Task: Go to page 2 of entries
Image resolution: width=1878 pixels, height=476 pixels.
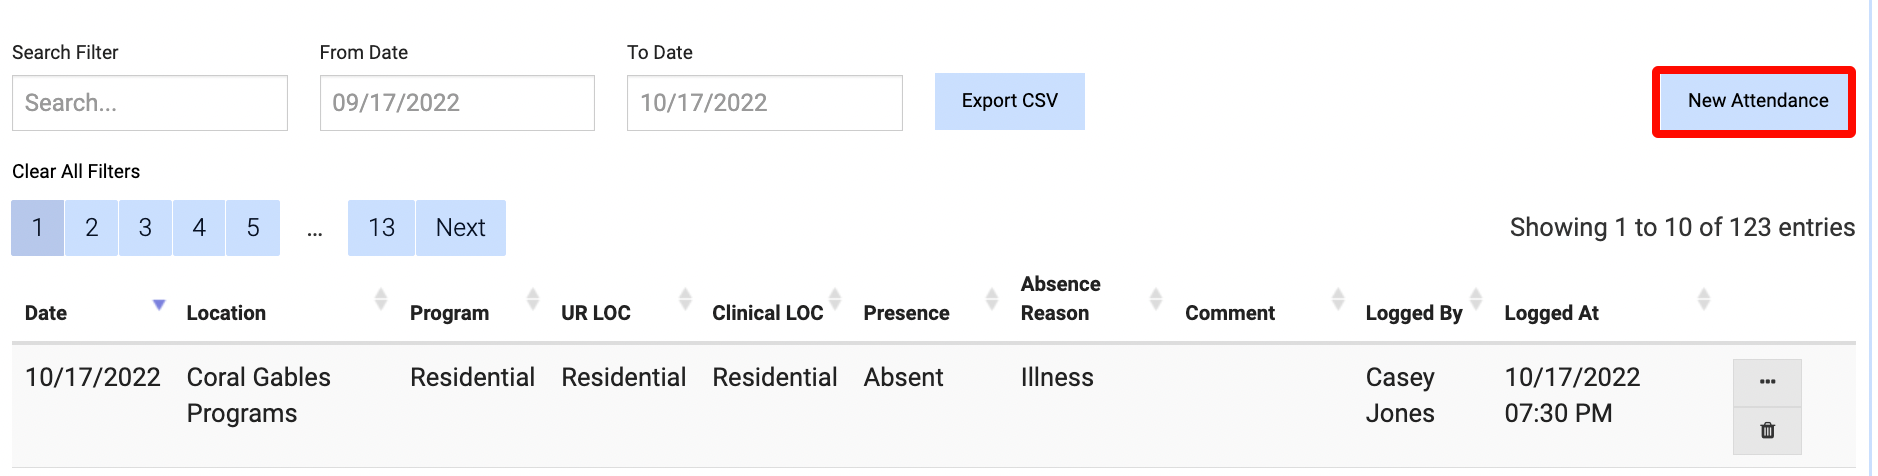Action: pos(91,228)
